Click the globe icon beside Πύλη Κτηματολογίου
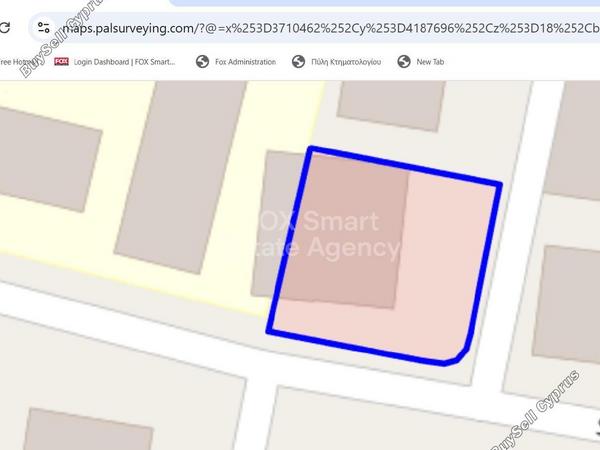Viewport: 600px width, 450px height. [298, 62]
